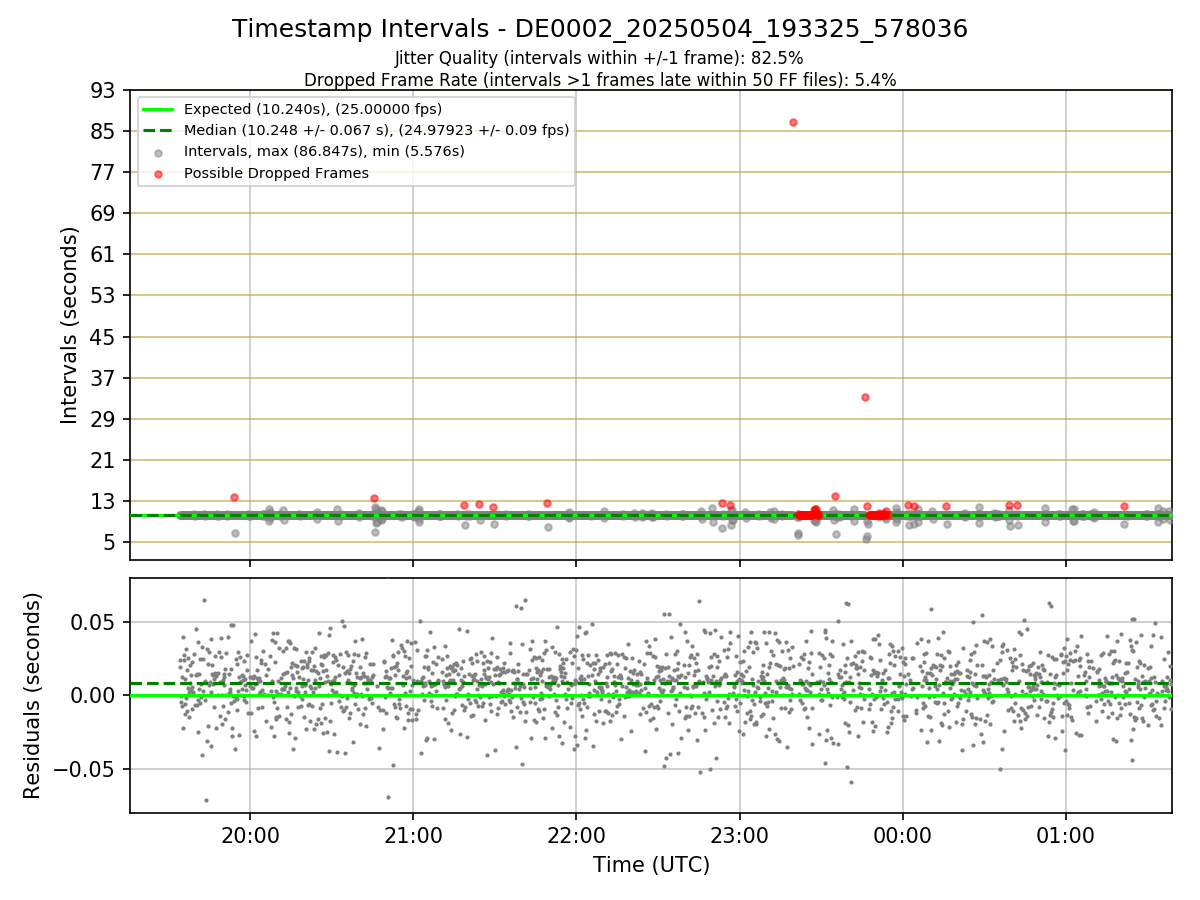Click the 'Jitter Quality' 82.5% subtitle line
This screenshot has width=1200, height=900.
pos(599,58)
